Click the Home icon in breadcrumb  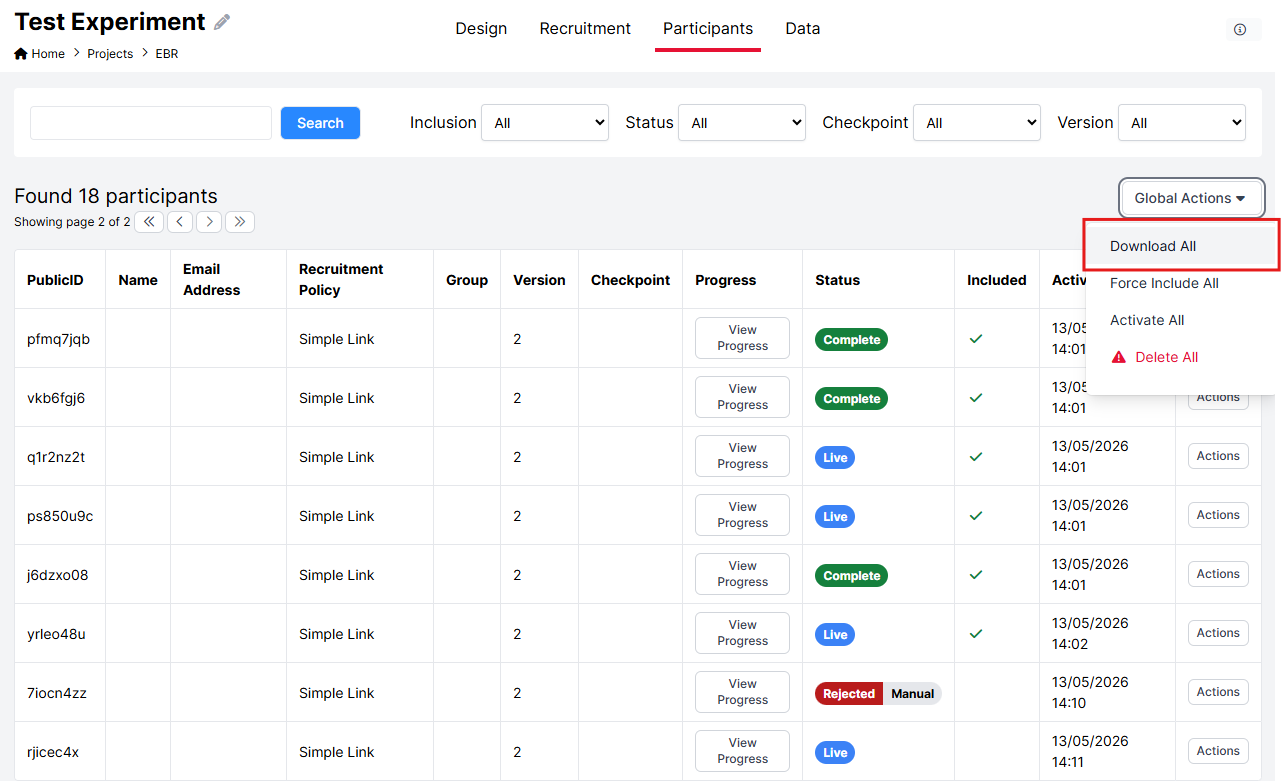(21, 54)
